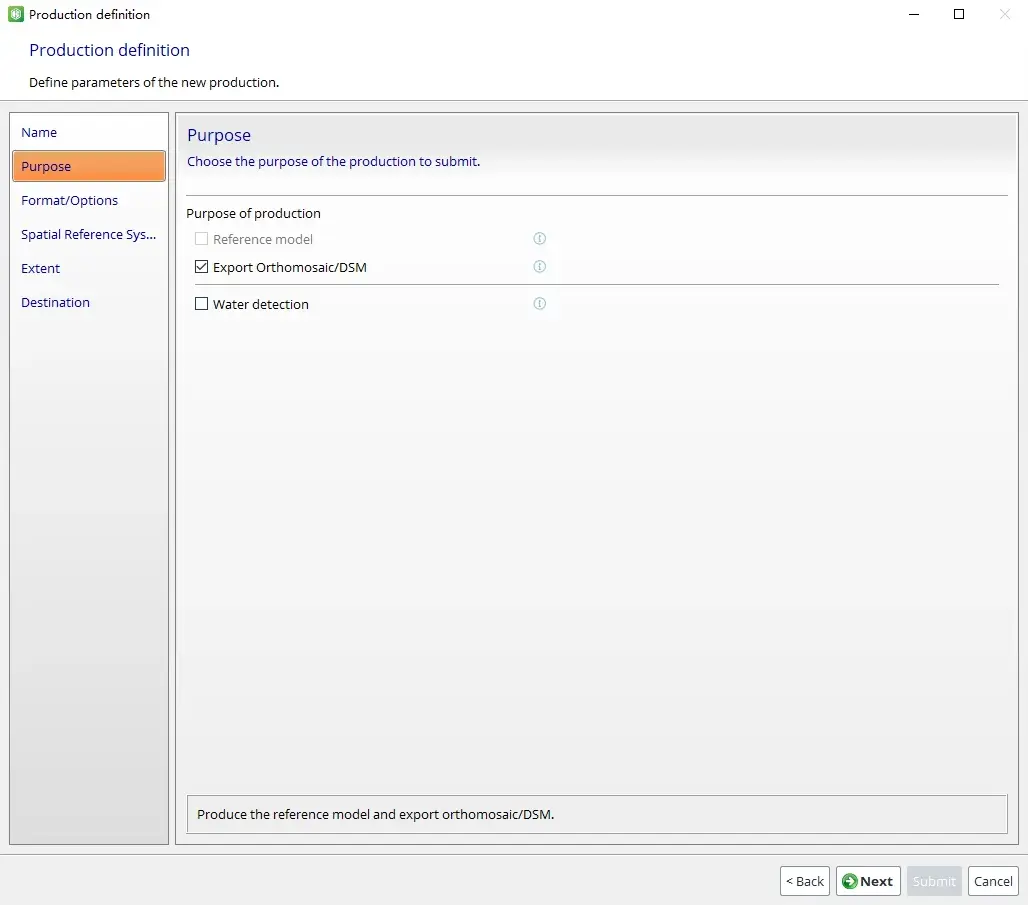Click the 'Define parameters of the new production.' text

point(154,83)
